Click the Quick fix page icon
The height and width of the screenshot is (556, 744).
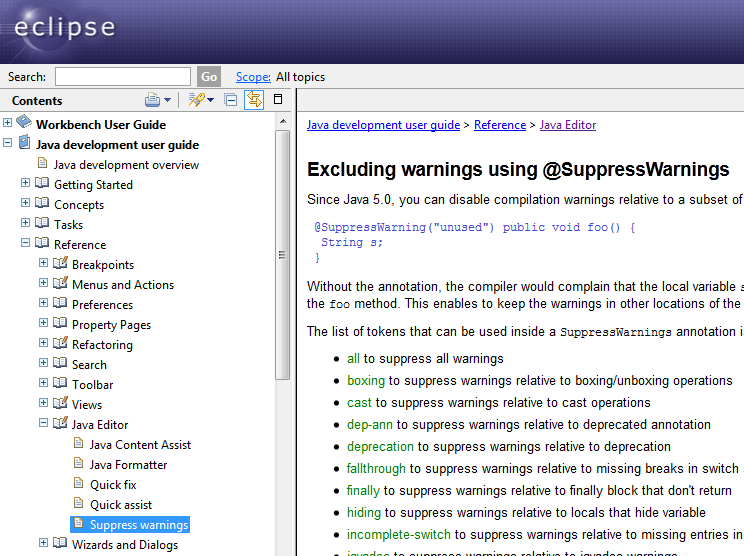pos(78,483)
